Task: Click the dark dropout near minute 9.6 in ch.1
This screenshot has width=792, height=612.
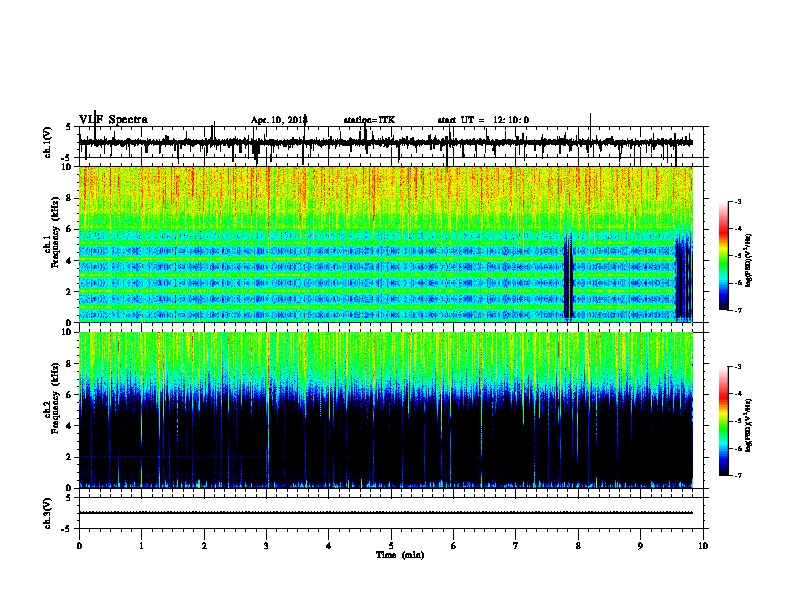Action: click(x=683, y=277)
